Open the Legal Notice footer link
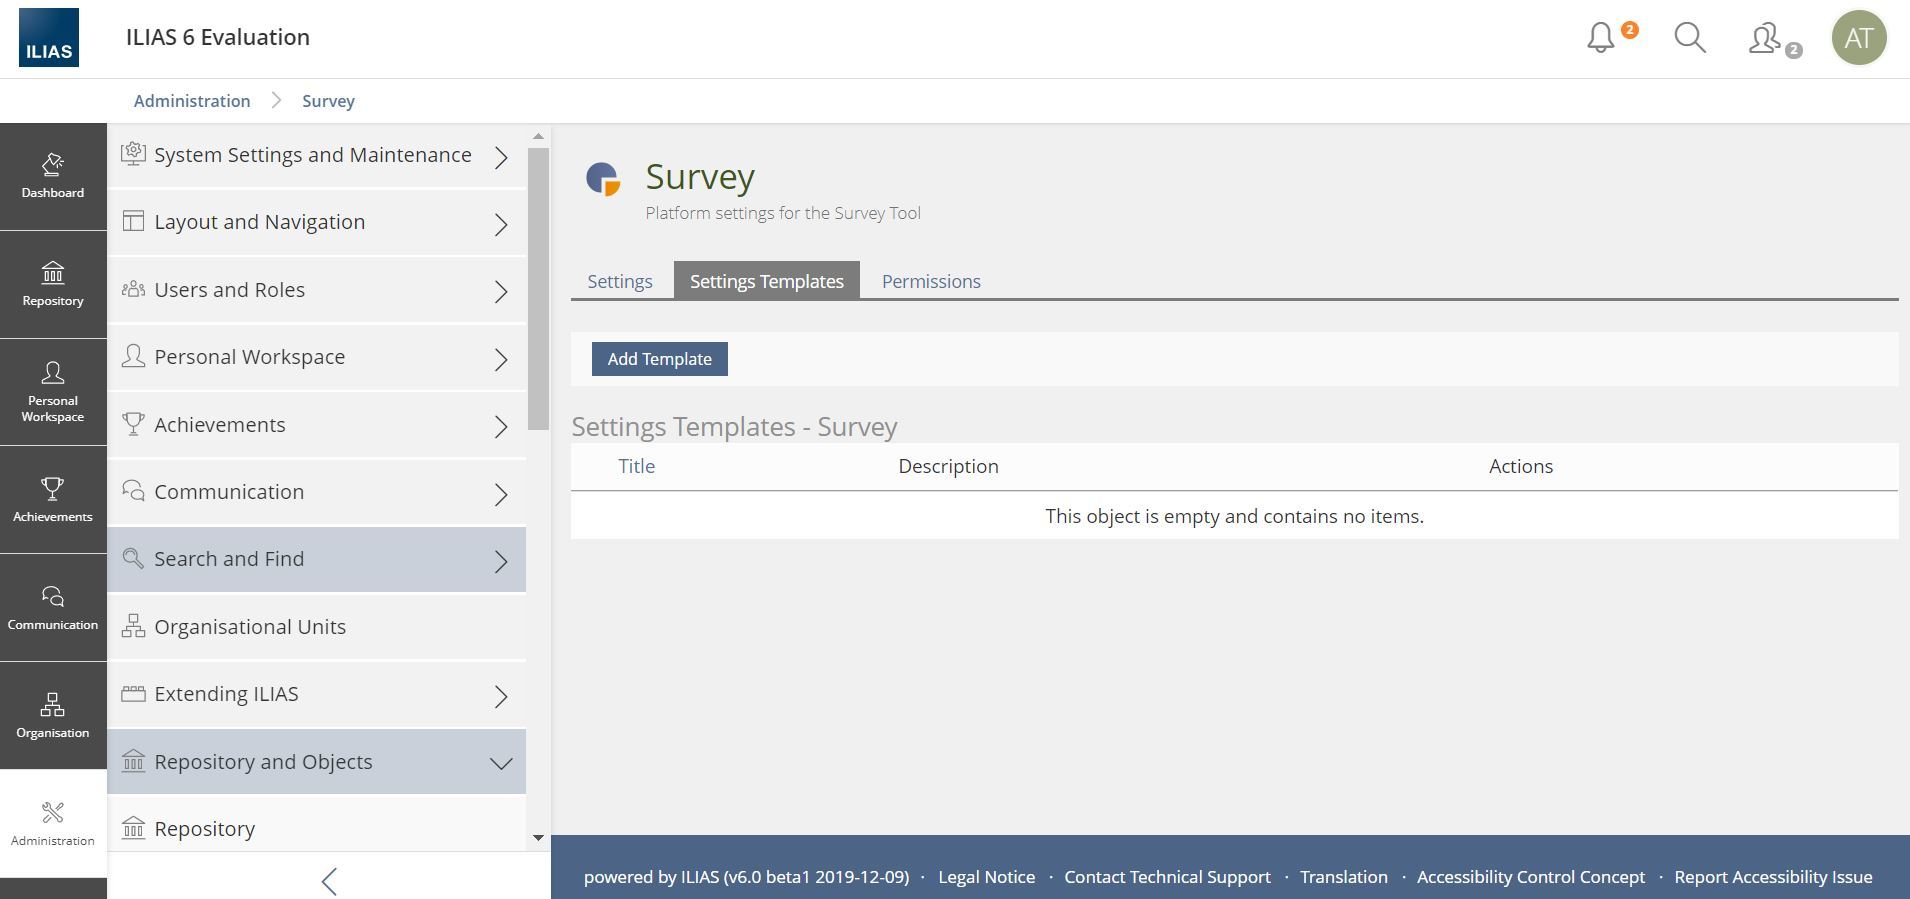The width and height of the screenshot is (1910, 899). point(986,877)
